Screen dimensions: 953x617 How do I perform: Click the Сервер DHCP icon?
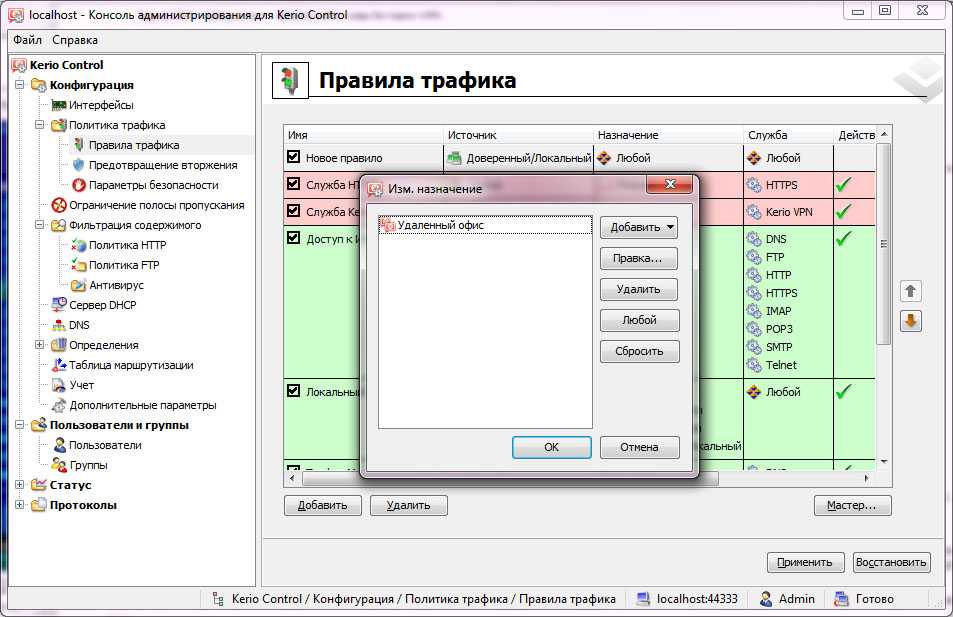point(59,305)
